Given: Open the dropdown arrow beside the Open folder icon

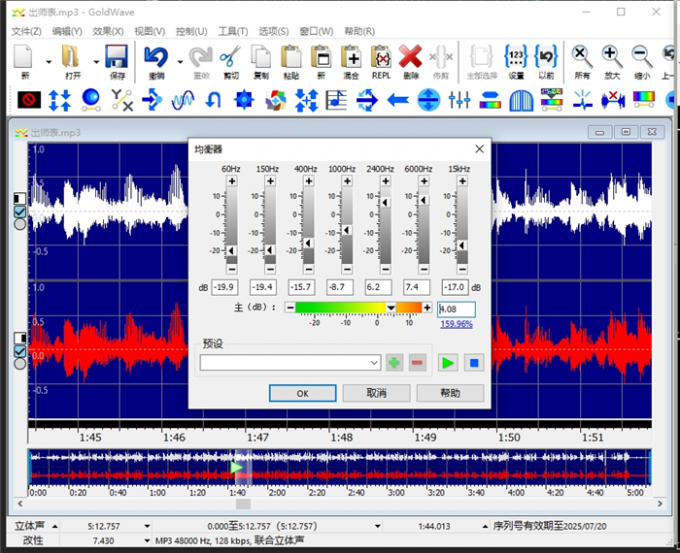Looking at the screenshot, I should pos(96,62).
